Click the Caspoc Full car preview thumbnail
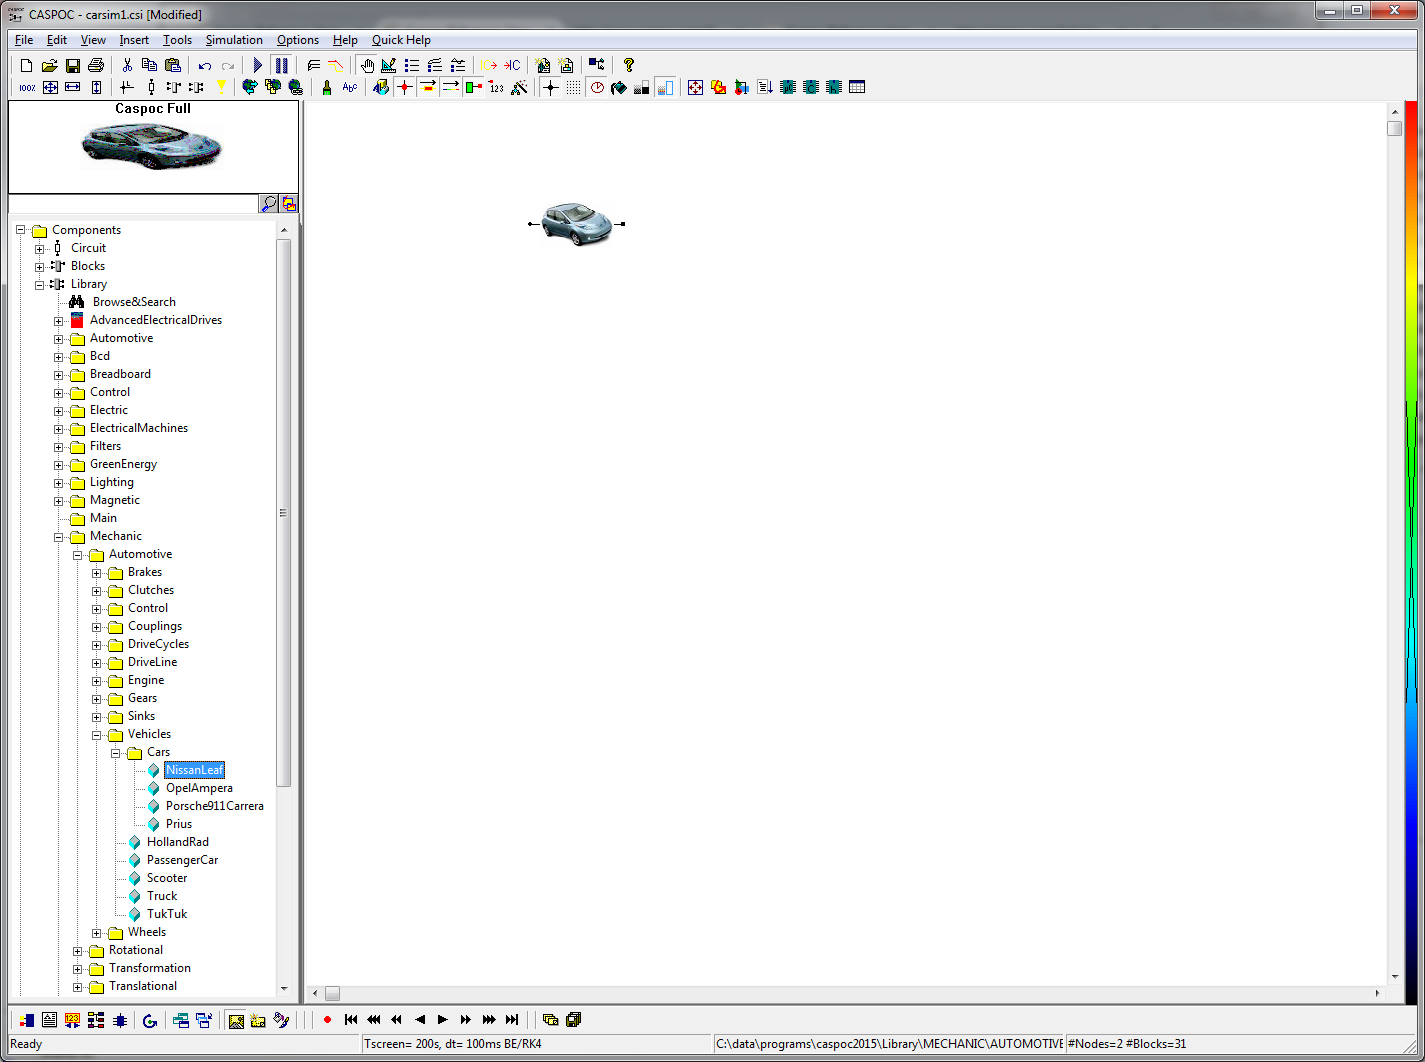This screenshot has height=1062, width=1425. (x=152, y=146)
